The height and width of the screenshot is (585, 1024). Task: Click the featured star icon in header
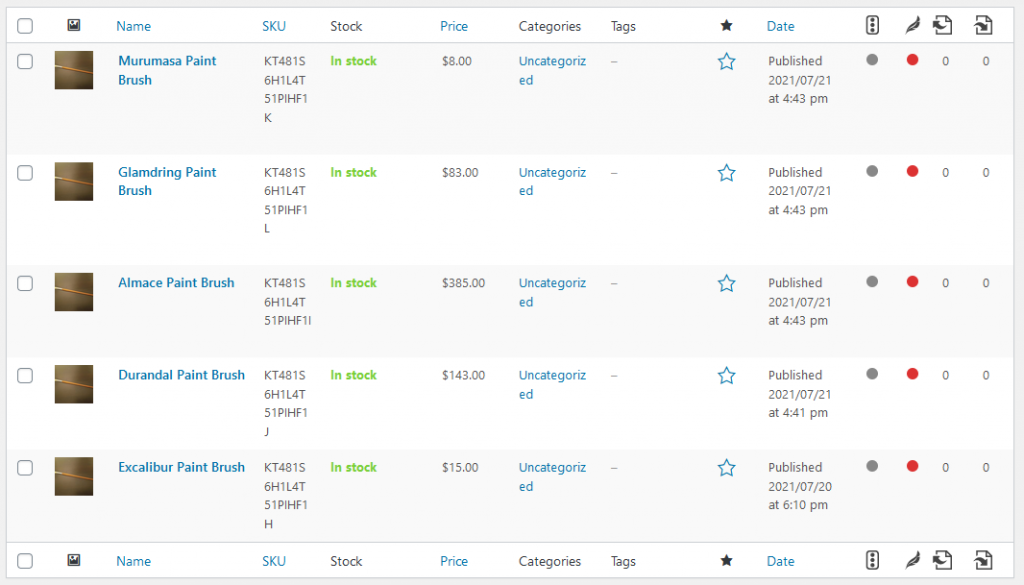pyautogui.click(x=726, y=26)
